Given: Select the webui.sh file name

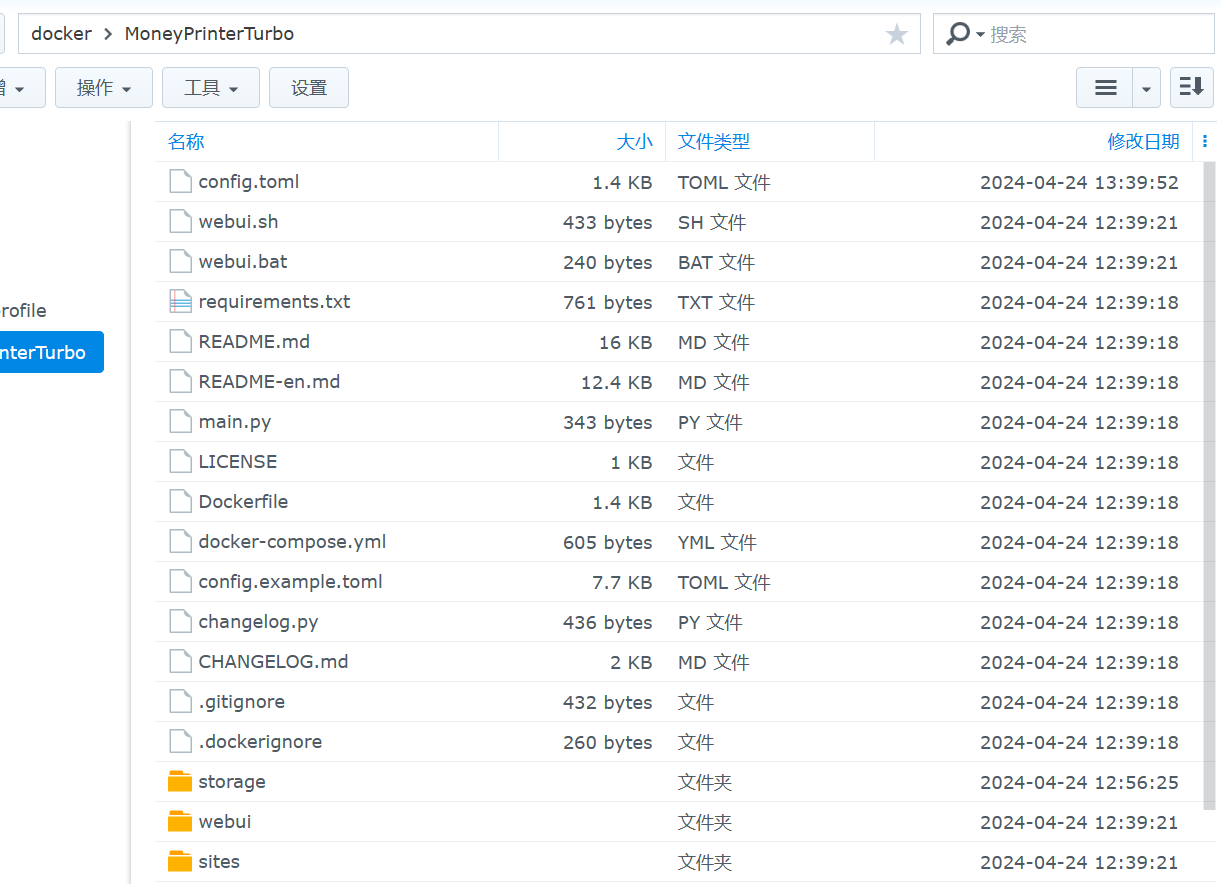Looking at the screenshot, I should (x=238, y=222).
